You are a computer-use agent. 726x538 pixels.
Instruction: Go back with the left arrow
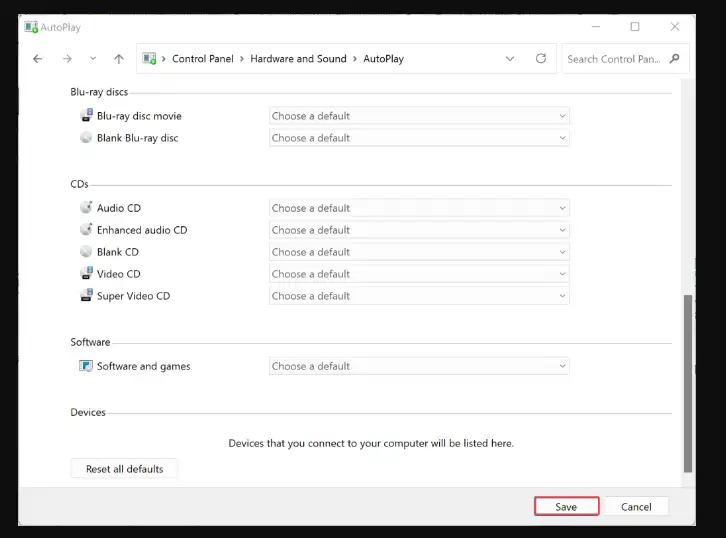point(38,59)
